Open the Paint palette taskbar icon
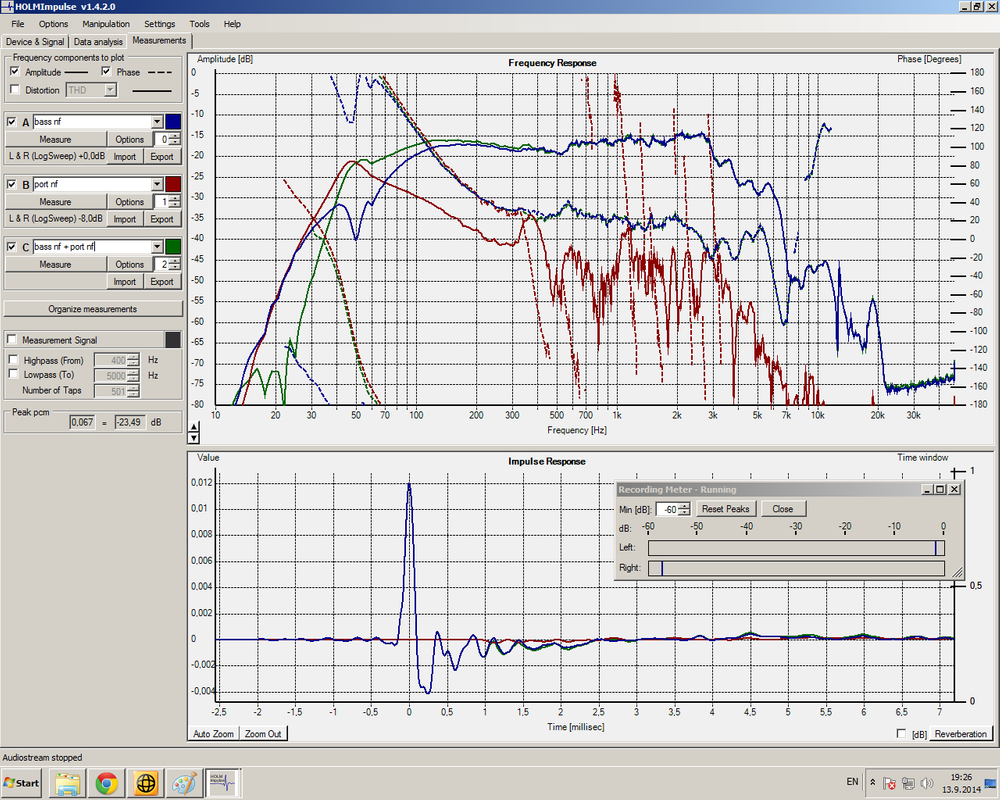The height and width of the screenshot is (800, 1000). click(x=184, y=783)
